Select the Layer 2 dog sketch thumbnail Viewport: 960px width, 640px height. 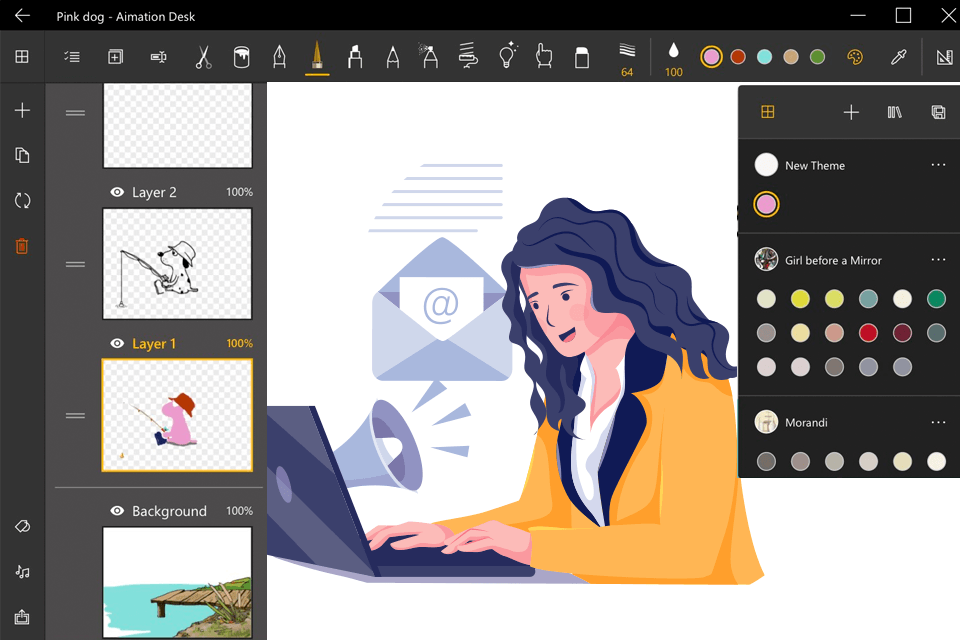tap(178, 264)
